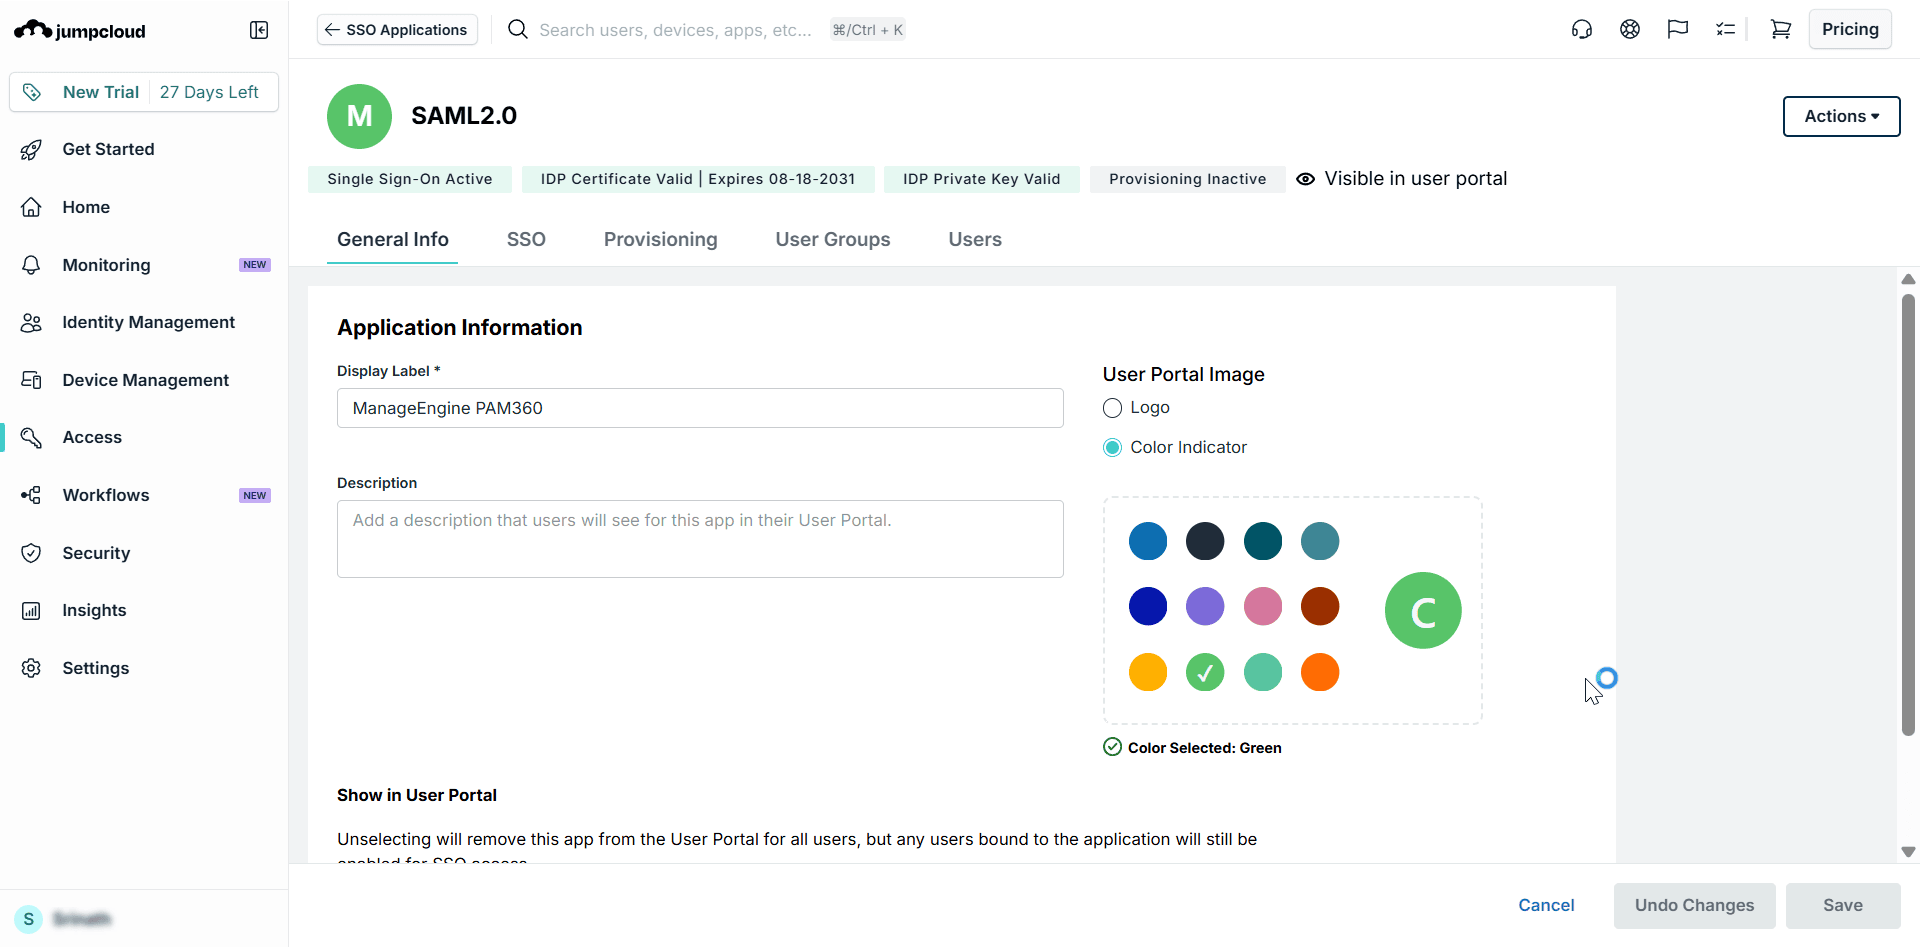Click the Insights chart icon
Viewport: 1920px width, 947px height.
tap(32, 610)
